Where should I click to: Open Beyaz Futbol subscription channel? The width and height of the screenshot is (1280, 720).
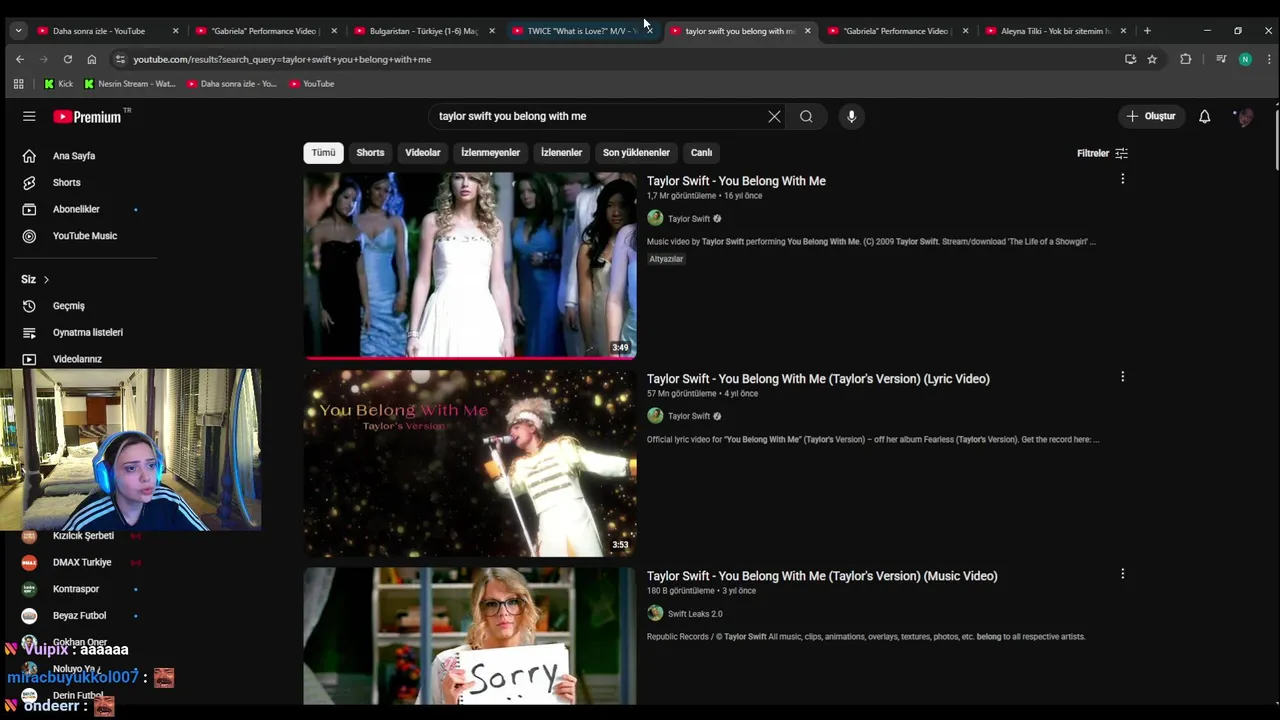tap(79, 616)
